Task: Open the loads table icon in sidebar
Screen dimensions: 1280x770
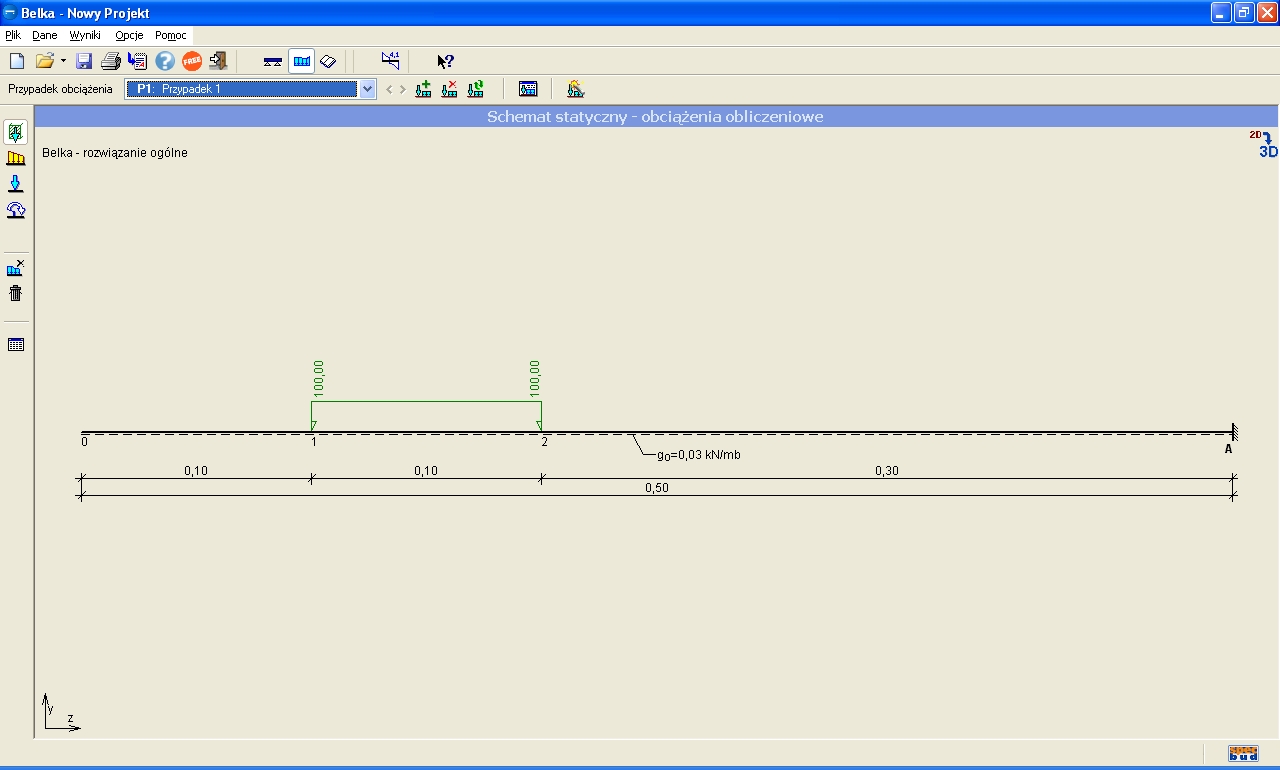Action: [x=16, y=345]
